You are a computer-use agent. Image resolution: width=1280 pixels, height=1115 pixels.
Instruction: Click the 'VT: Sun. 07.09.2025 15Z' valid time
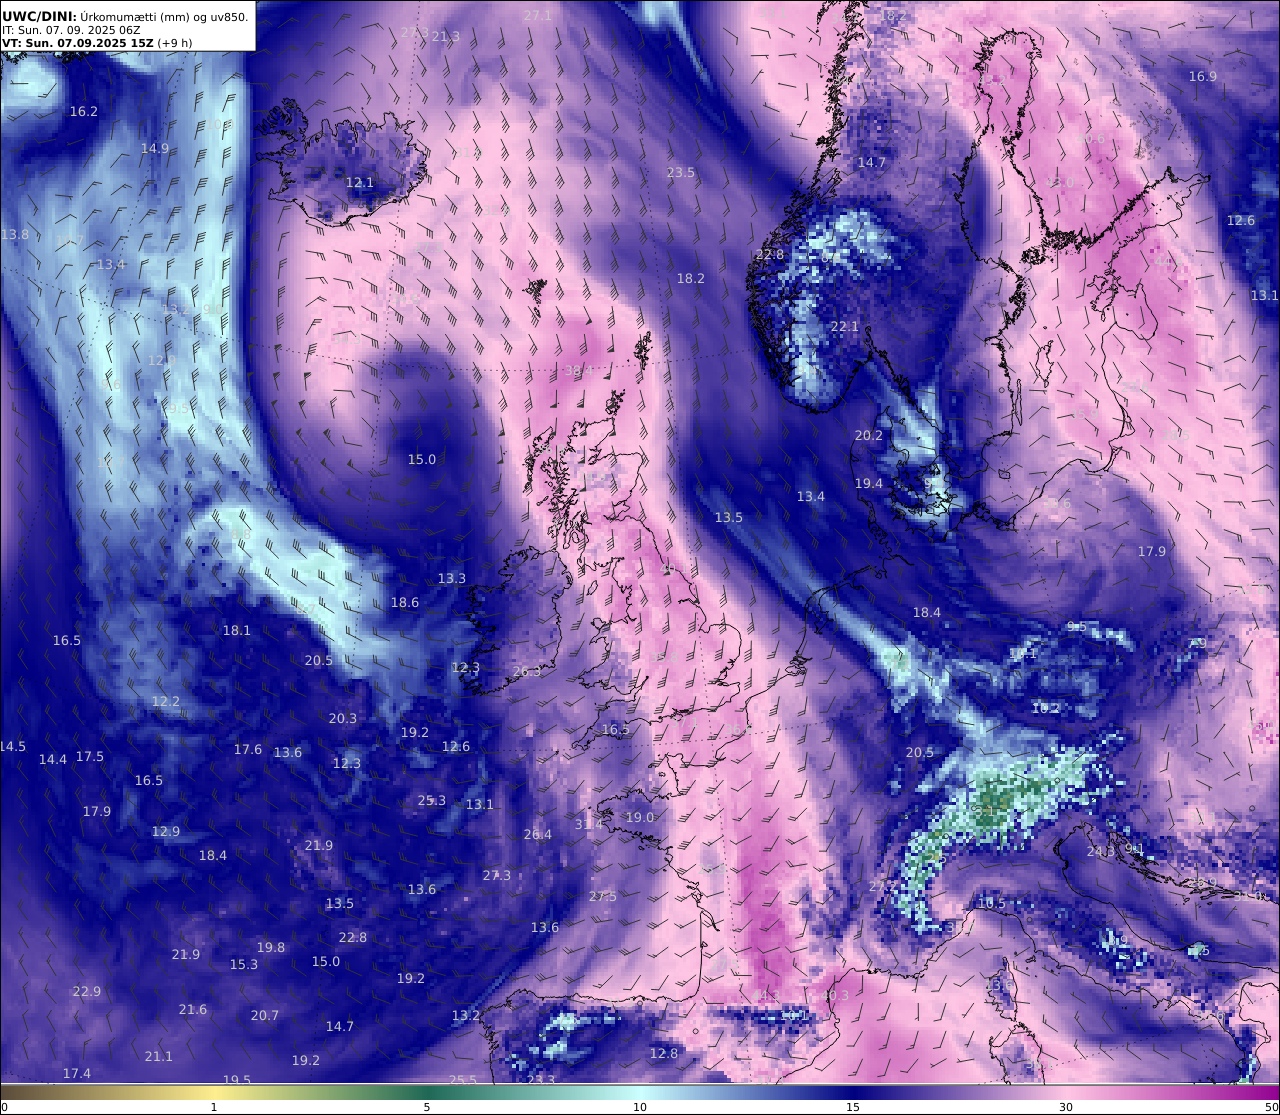pyautogui.click(x=77, y=43)
